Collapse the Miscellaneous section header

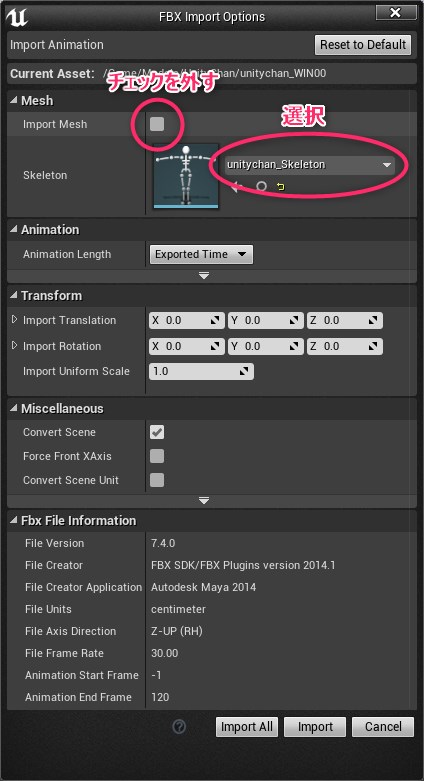tap(57, 408)
